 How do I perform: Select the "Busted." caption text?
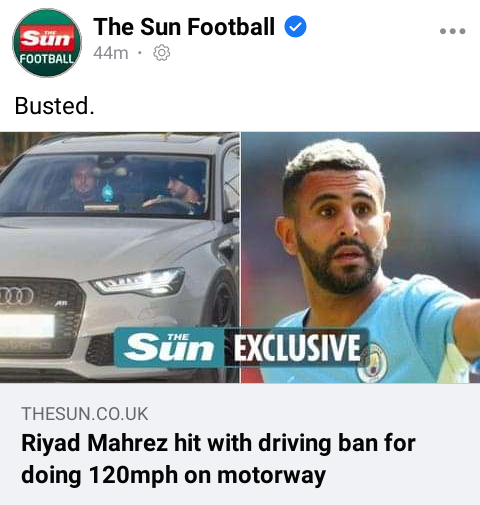[x=54, y=106]
